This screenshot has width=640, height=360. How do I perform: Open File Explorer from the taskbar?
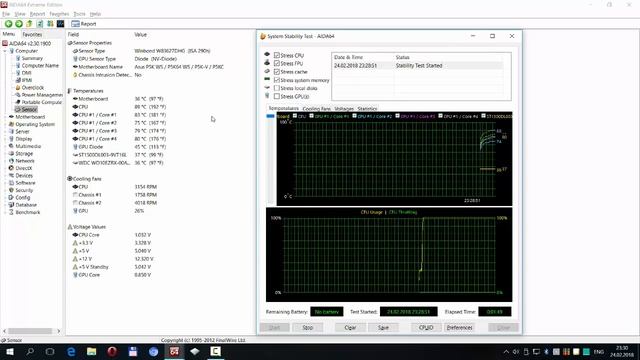[91, 351]
